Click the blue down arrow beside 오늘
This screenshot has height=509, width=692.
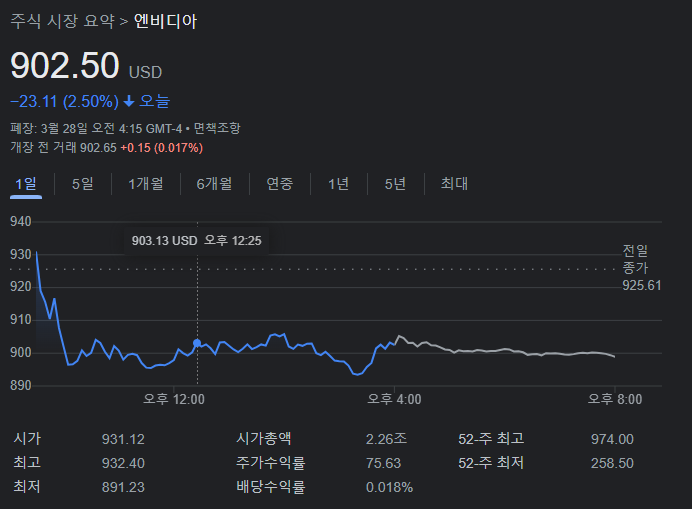pyautogui.click(x=129, y=102)
